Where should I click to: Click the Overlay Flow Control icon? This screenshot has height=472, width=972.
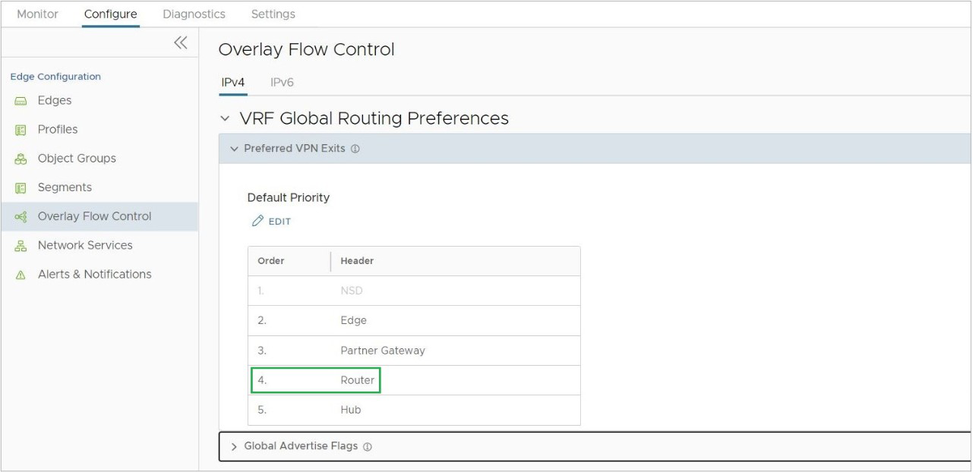[x=20, y=217]
